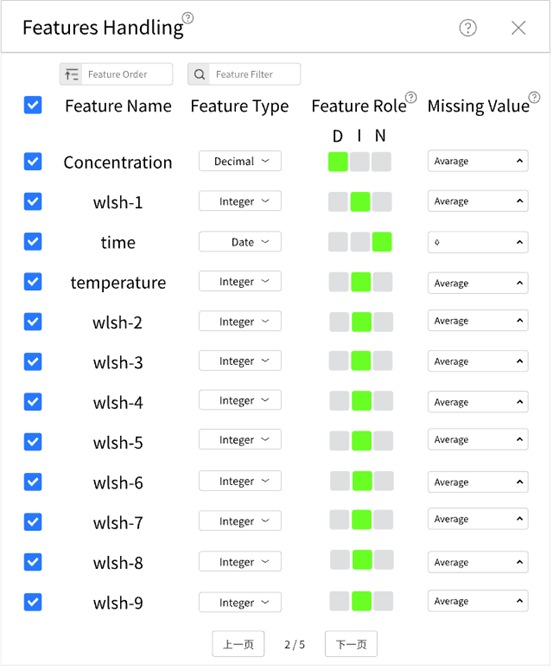Viewport: 553px width, 670px height.
Task: Open the Decimal type dropdown for Concentration
Action: pyautogui.click(x=240, y=161)
